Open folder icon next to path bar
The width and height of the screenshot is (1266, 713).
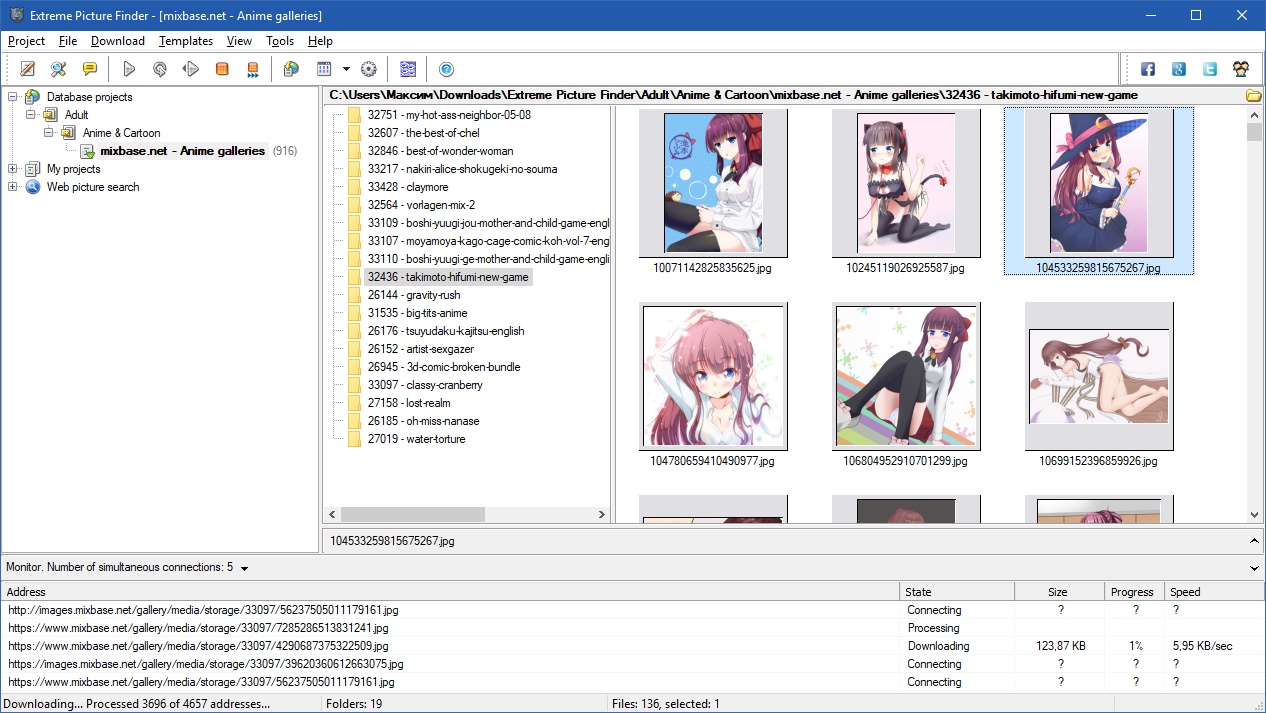point(1253,96)
